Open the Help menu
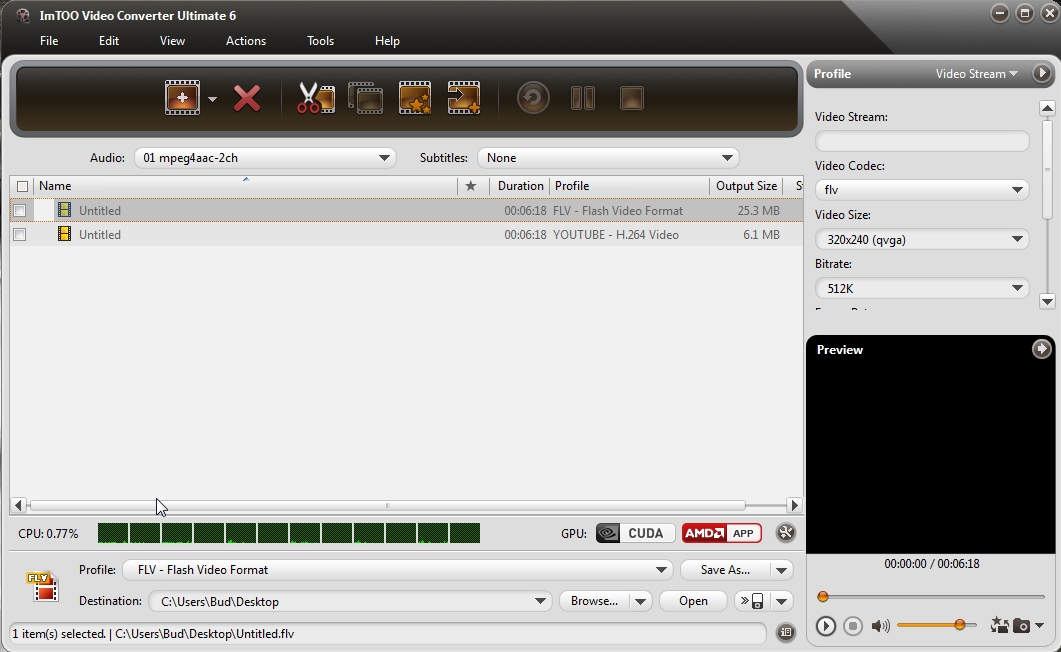 coord(387,41)
